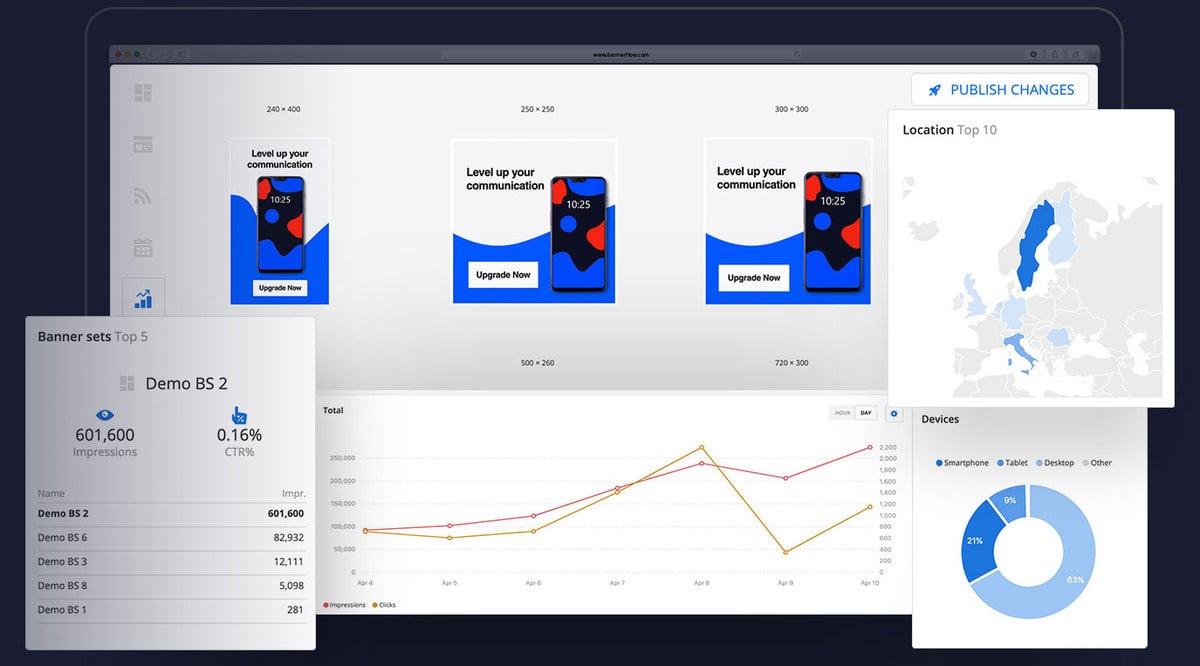
Task: Click the 500 × 260 size label
Action: tap(537, 363)
